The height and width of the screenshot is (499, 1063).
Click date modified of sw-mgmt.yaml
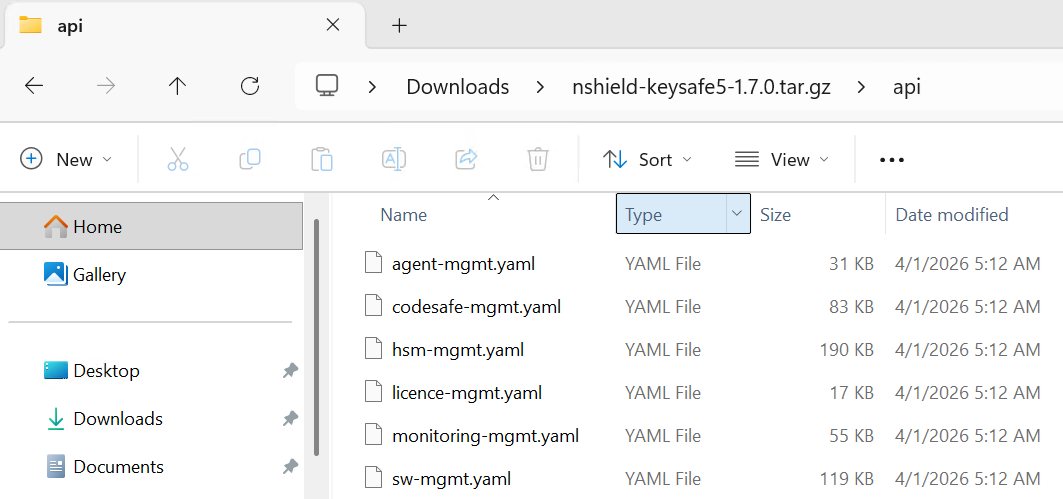point(967,479)
